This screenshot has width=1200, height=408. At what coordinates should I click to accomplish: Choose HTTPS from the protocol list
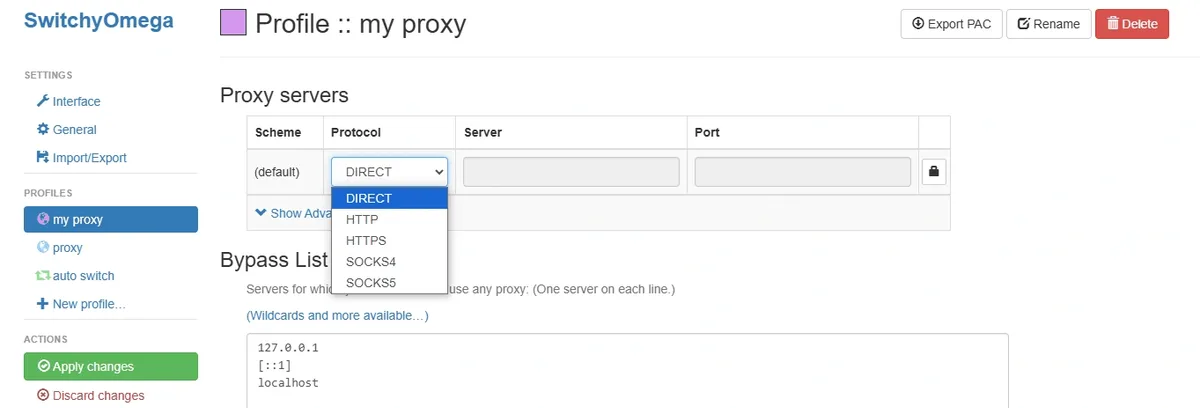click(x=389, y=240)
